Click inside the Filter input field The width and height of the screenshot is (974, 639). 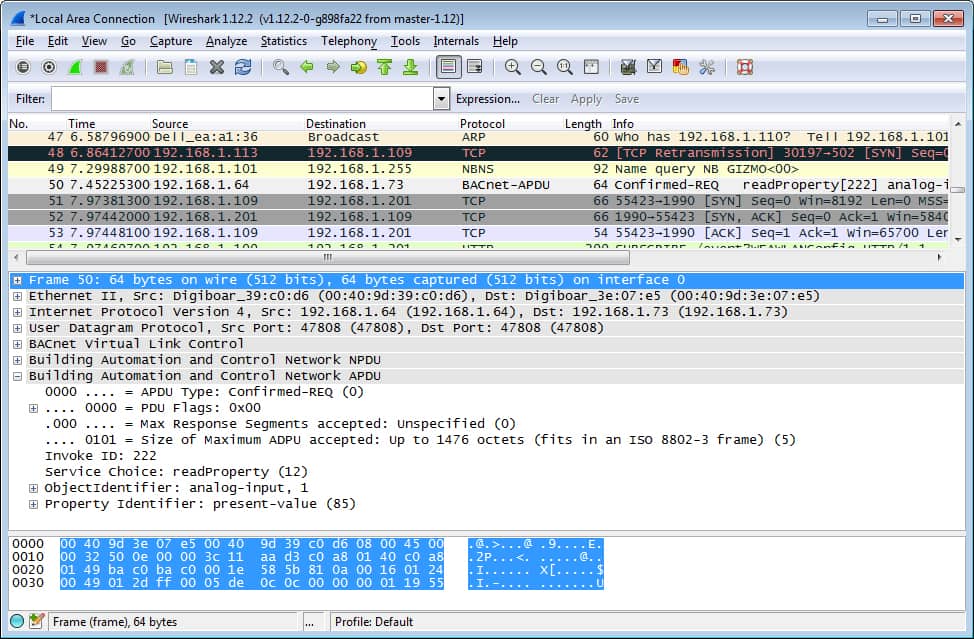tap(240, 98)
